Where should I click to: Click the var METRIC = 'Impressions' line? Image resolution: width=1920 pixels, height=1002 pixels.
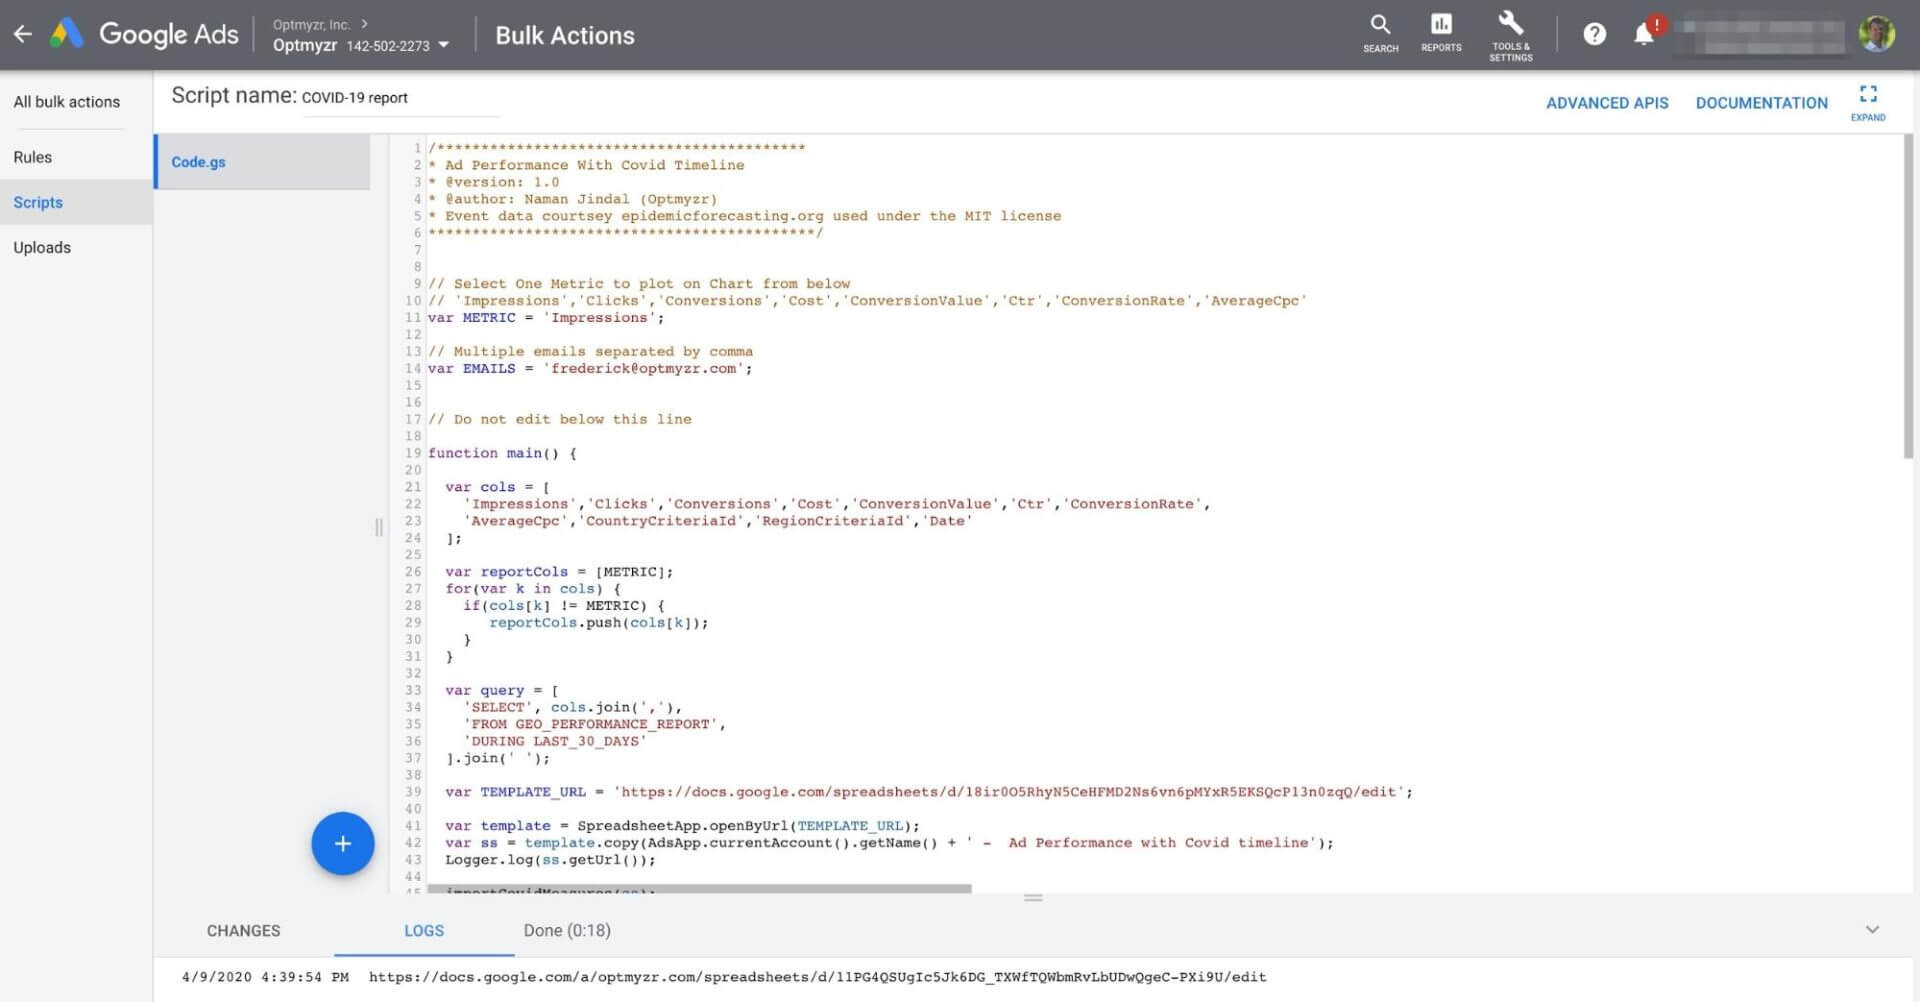coord(546,318)
